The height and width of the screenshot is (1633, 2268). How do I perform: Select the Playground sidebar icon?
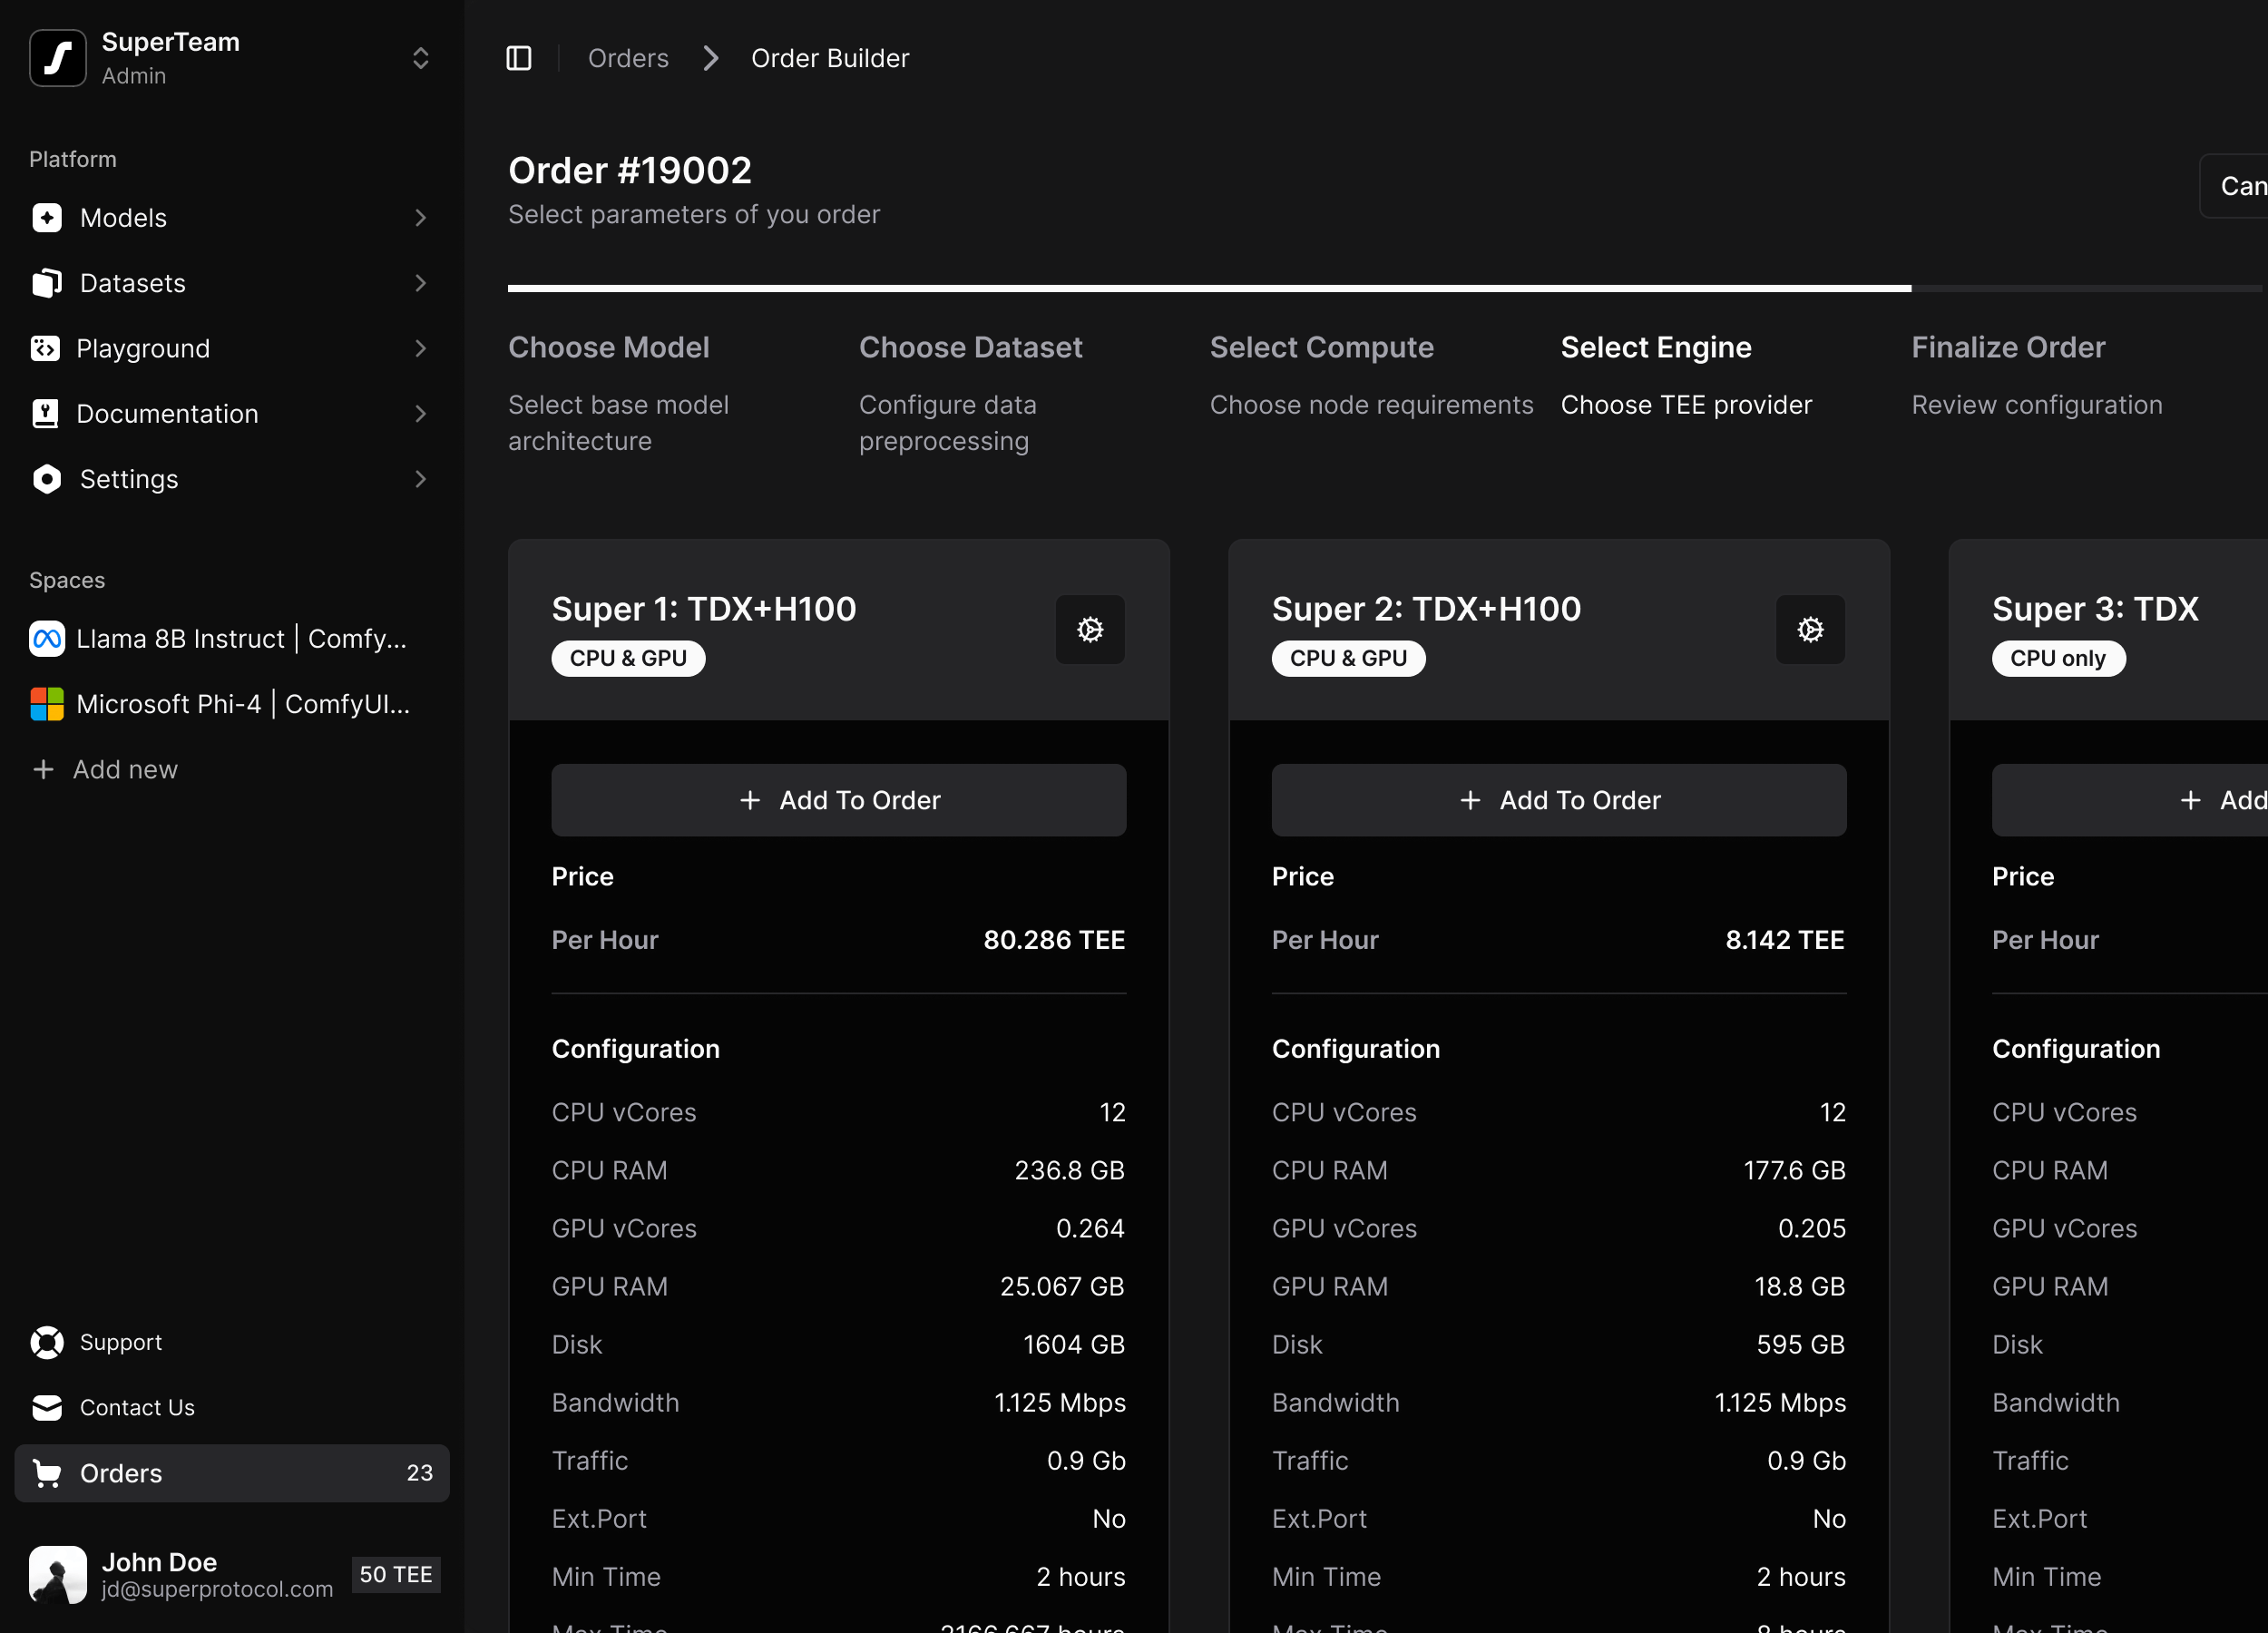[46, 348]
